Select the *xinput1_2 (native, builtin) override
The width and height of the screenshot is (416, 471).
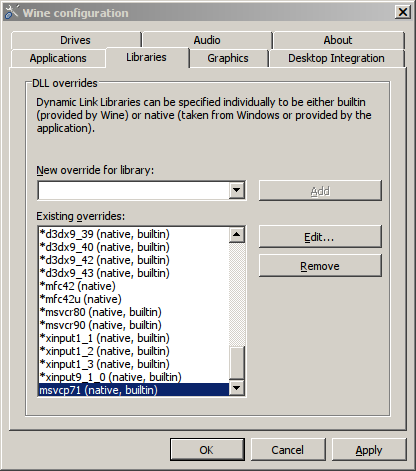click(134, 351)
